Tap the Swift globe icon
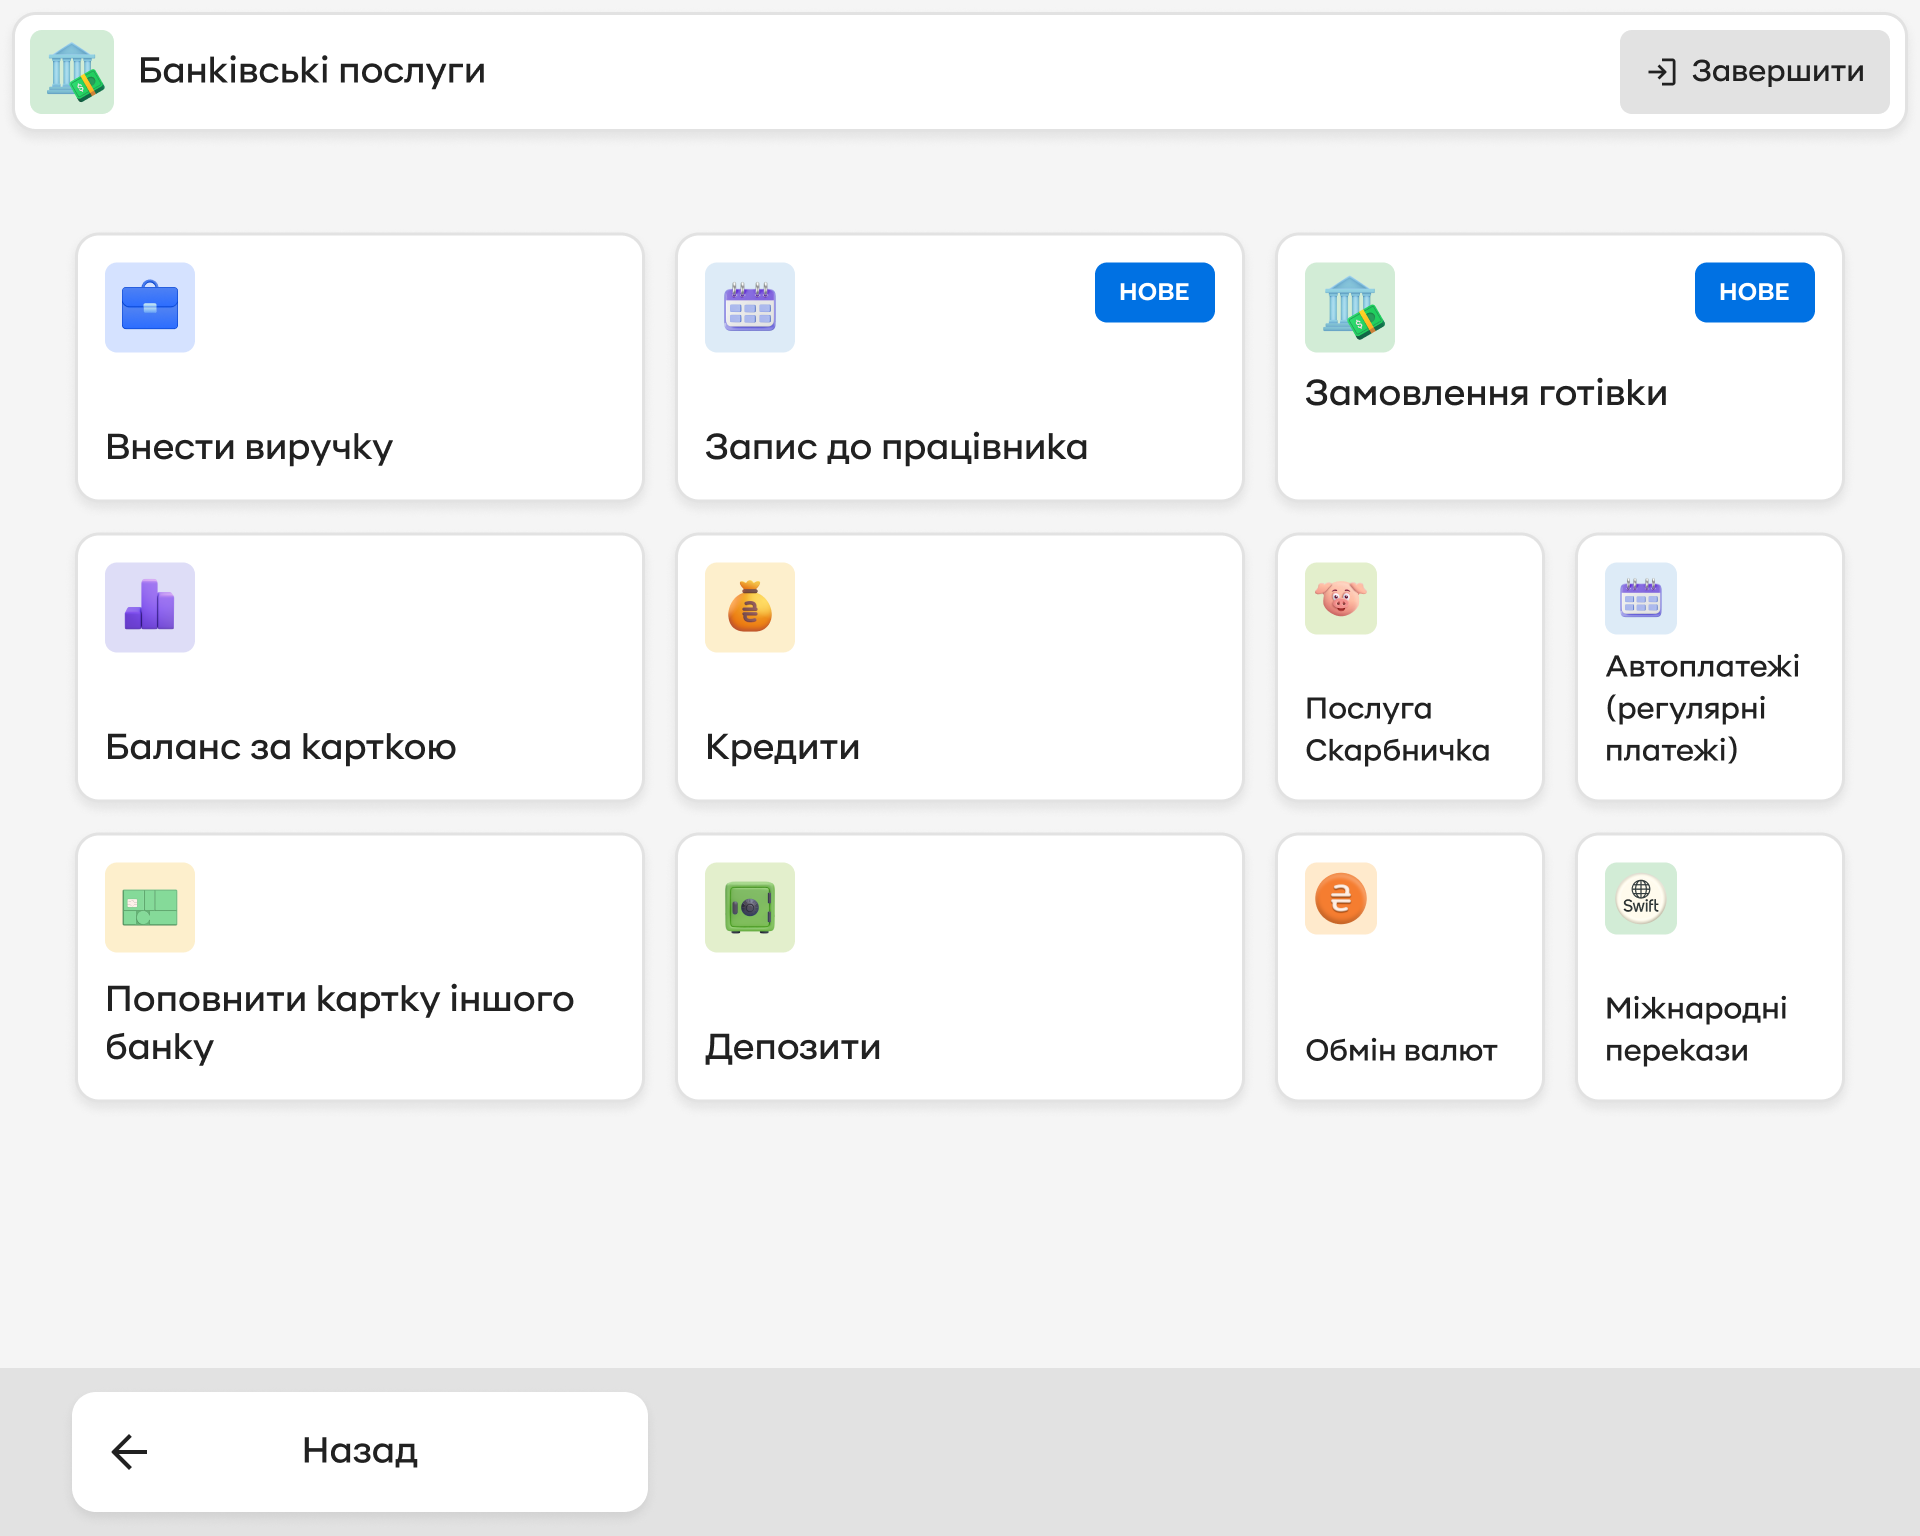 (x=1641, y=898)
